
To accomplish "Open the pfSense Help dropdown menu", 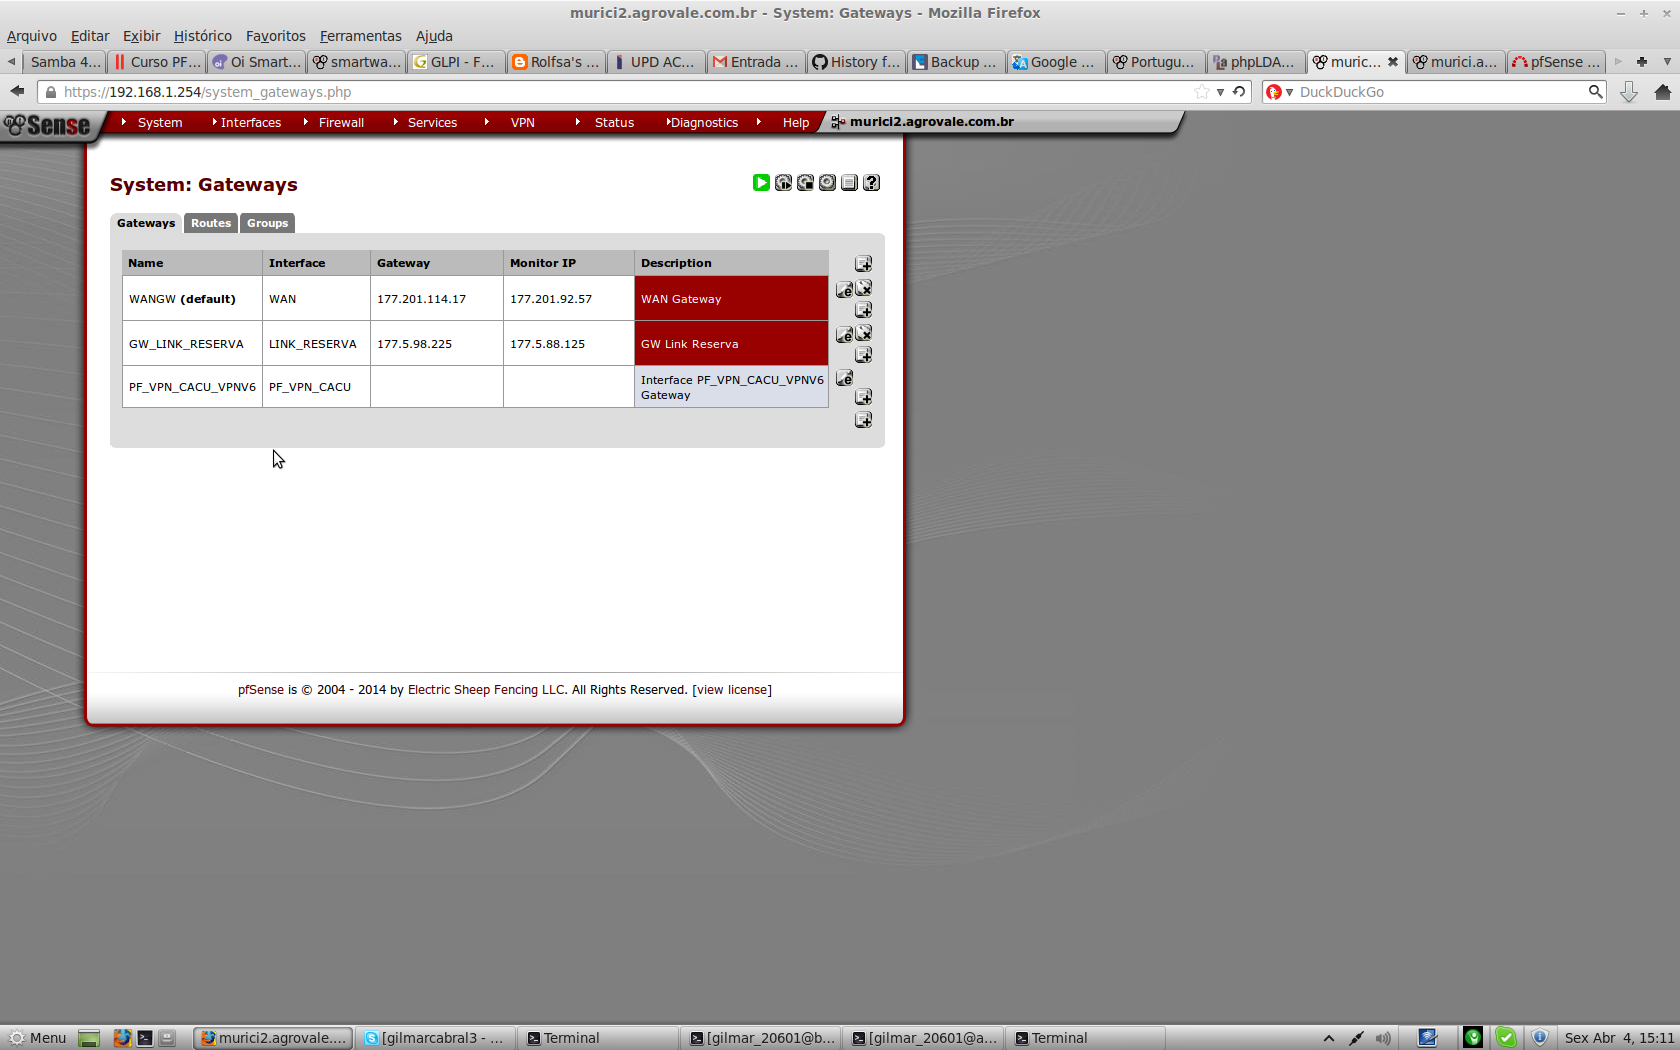I will 796,123.
